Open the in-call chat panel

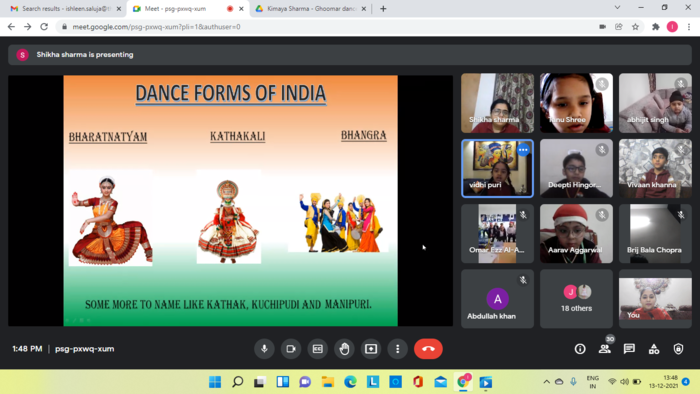coord(629,349)
